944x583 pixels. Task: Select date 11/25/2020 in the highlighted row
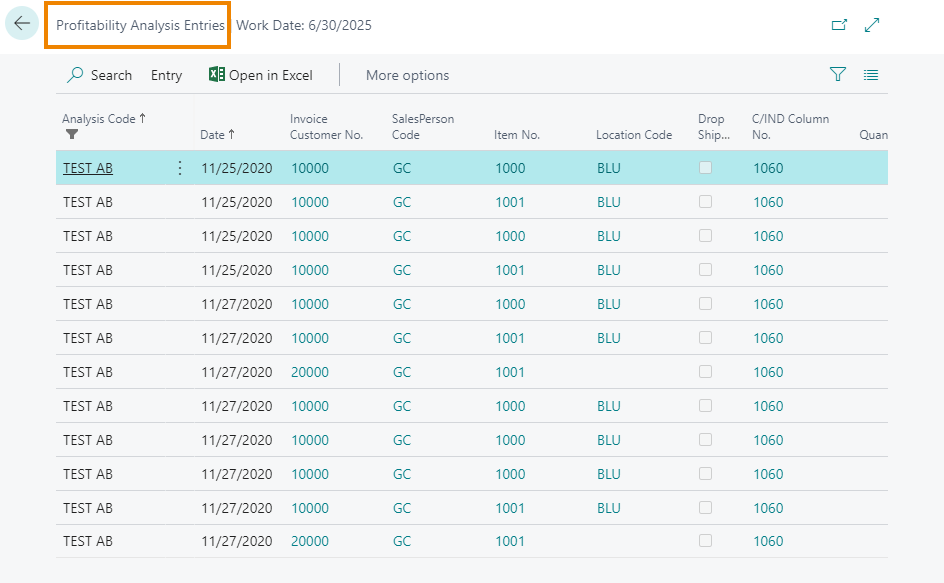[237, 168]
